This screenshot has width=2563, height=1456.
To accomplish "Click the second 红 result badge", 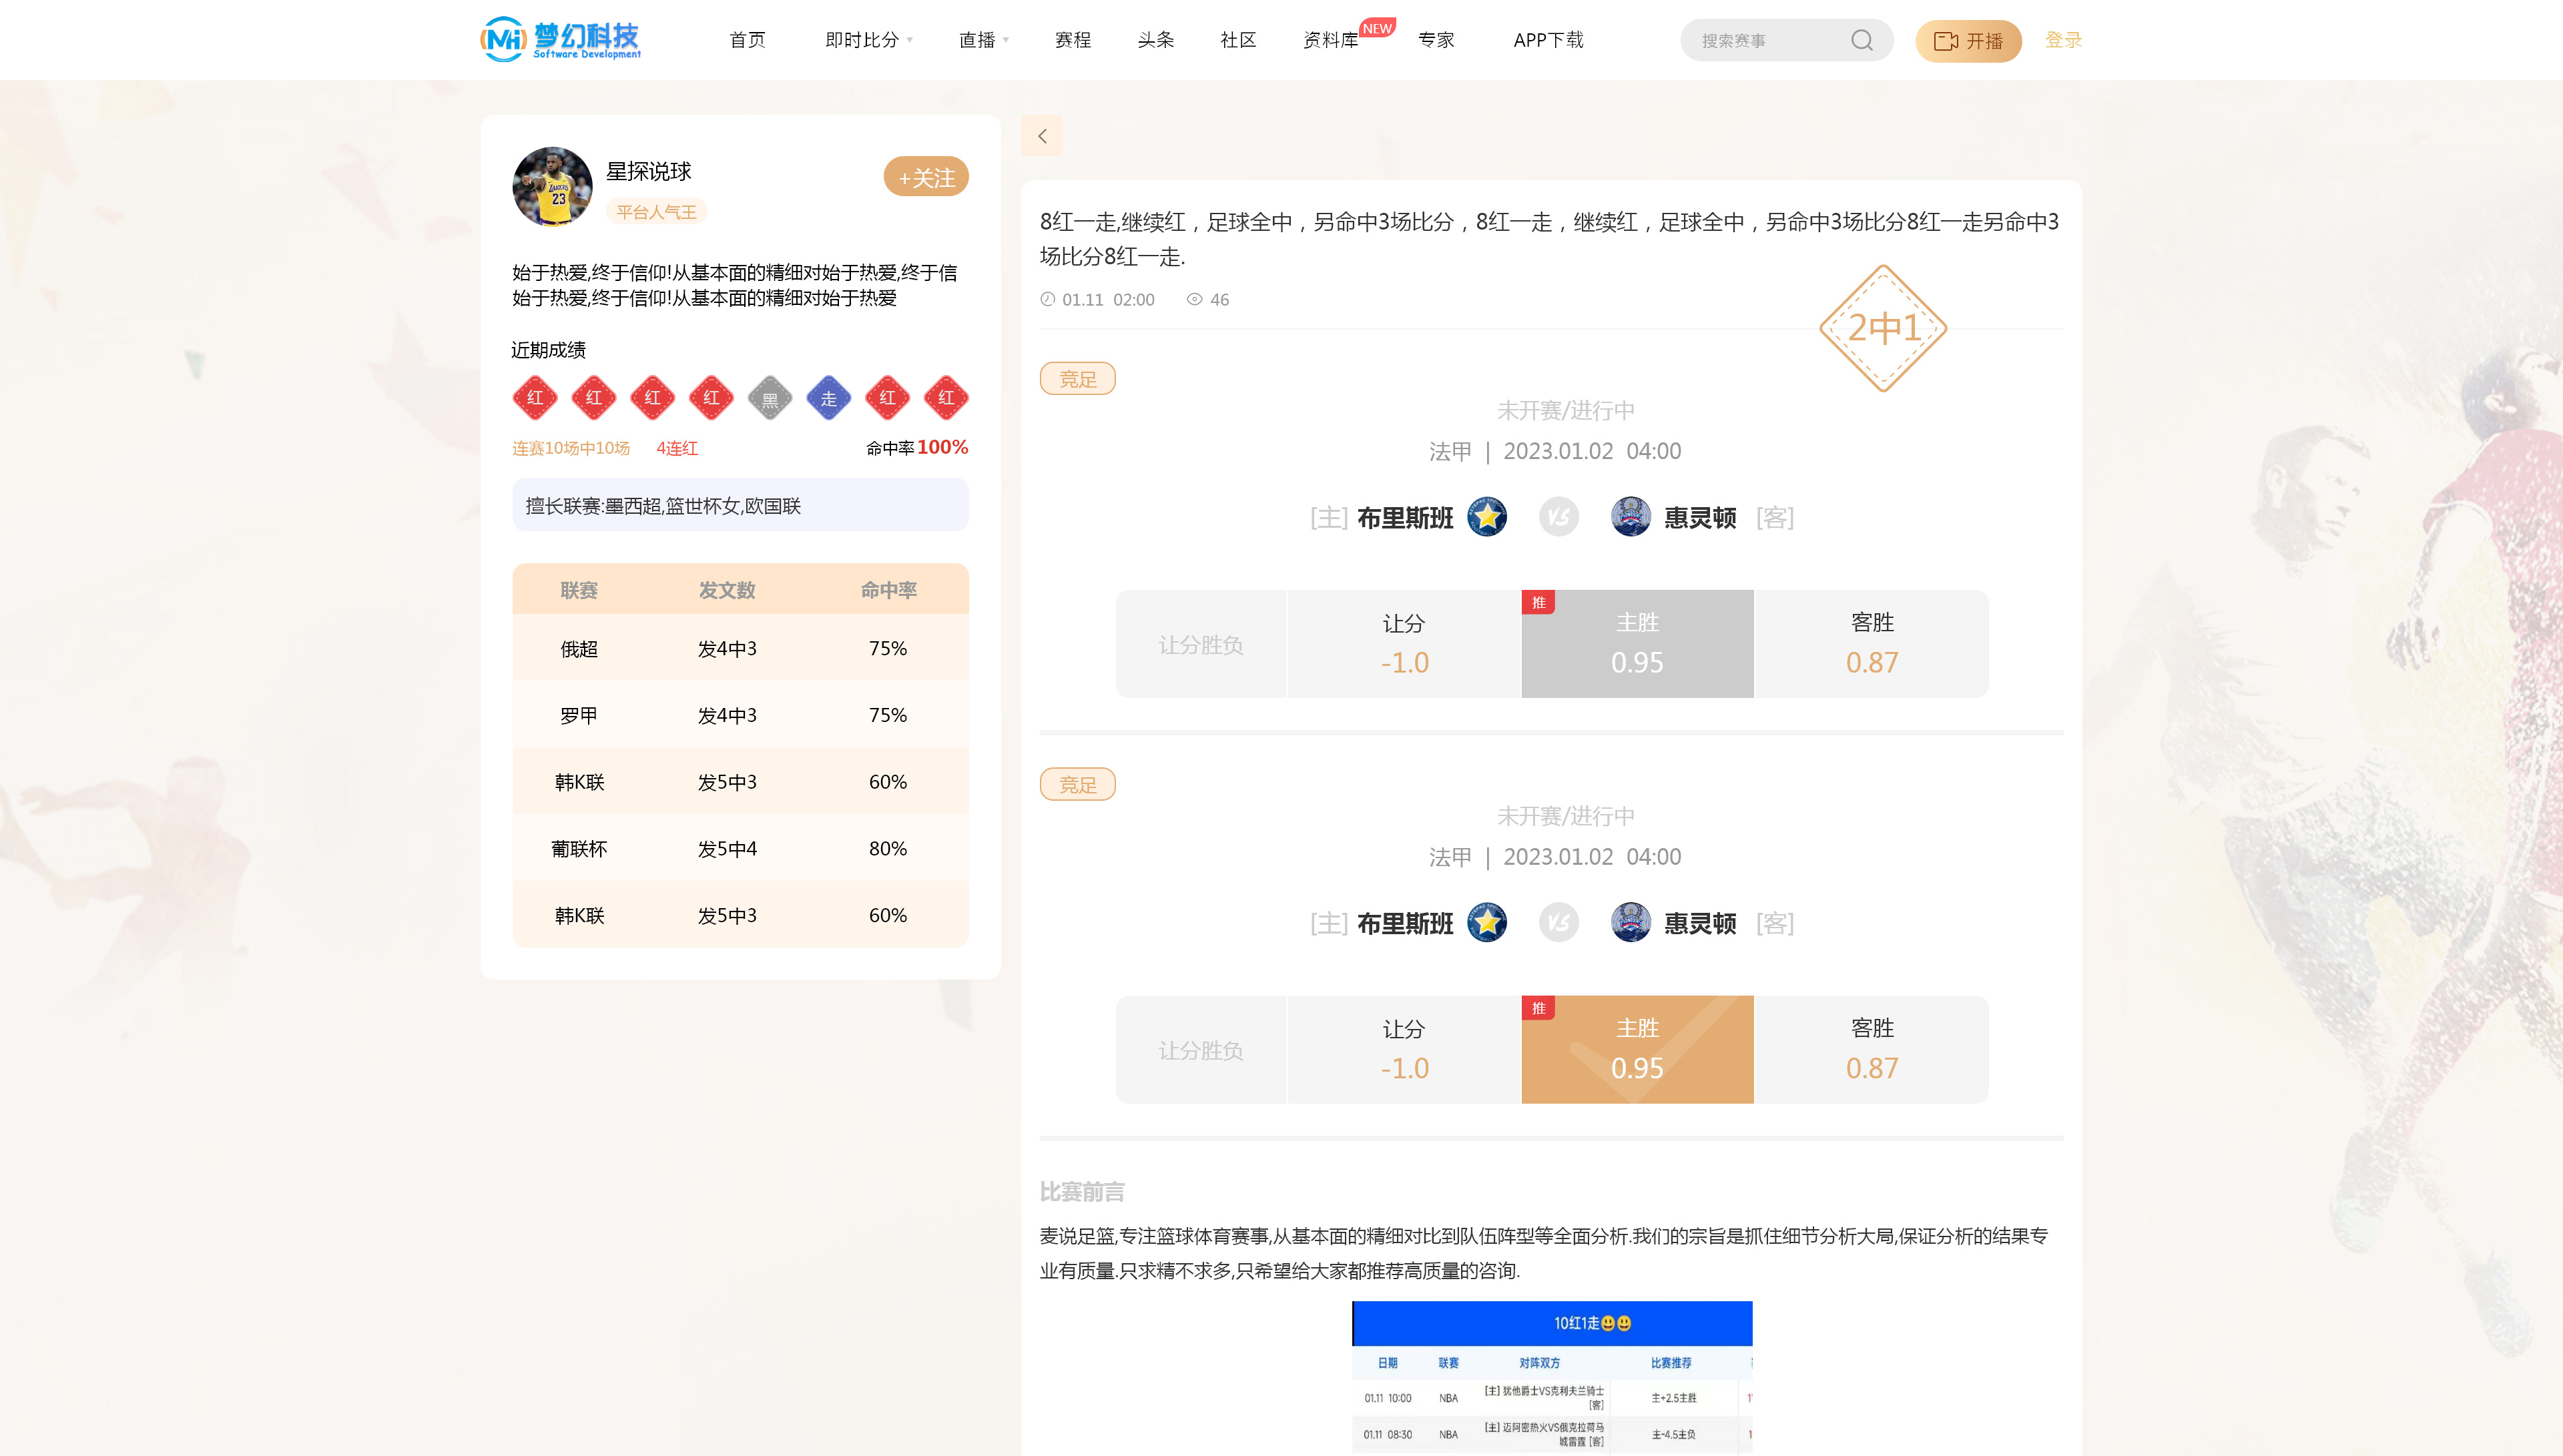I will click(594, 398).
